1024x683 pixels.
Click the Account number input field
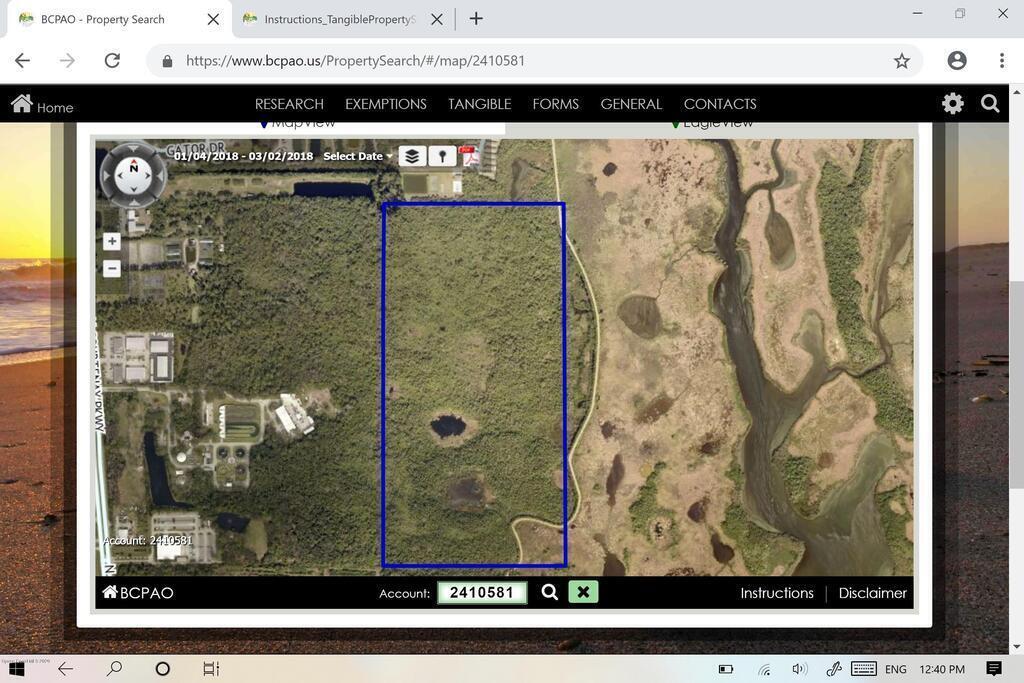pos(482,593)
